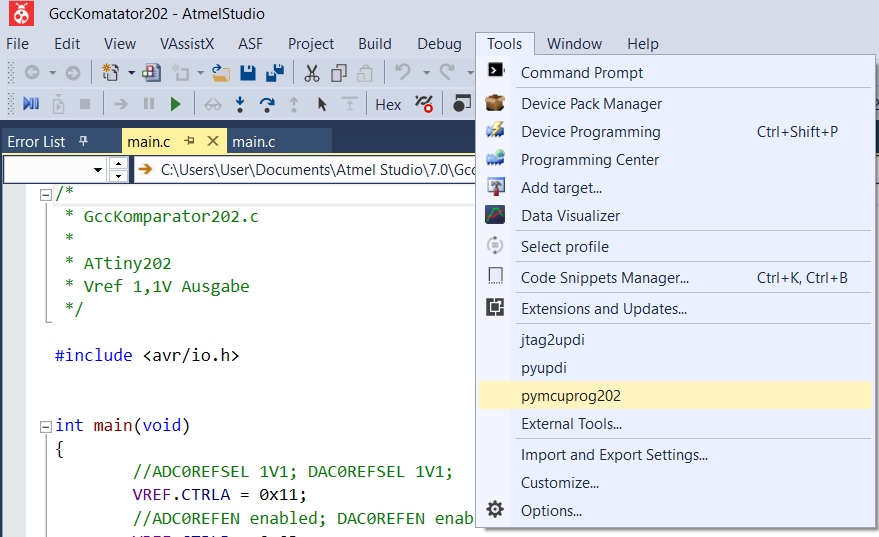
Task: Click the Cut scissors icon
Action: pyautogui.click(x=311, y=73)
